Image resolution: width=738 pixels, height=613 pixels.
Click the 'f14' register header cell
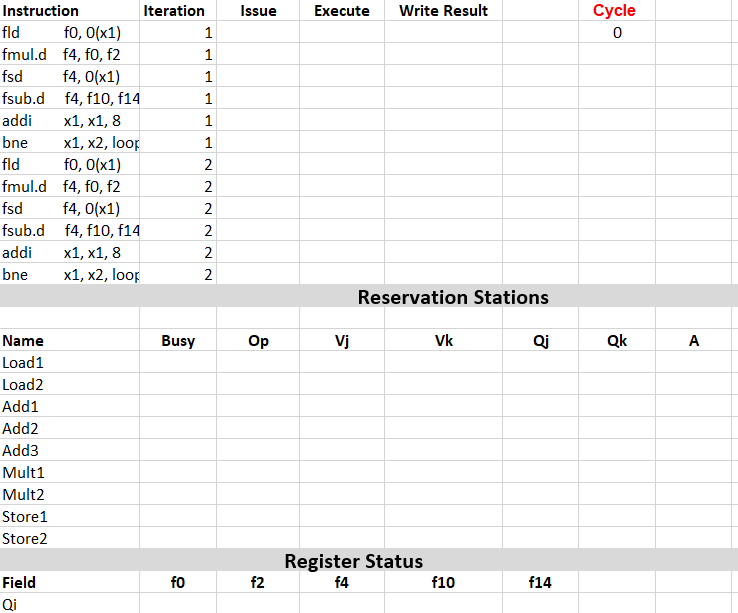pyautogui.click(x=540, y=582)
